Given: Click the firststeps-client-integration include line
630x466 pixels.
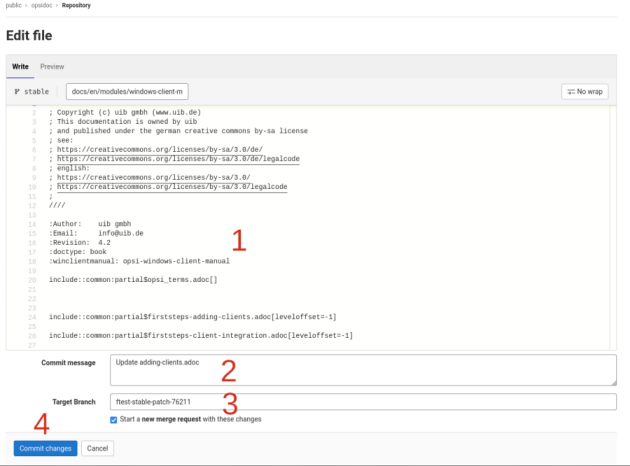Looking at the screenshot, I should coord(200,335).
